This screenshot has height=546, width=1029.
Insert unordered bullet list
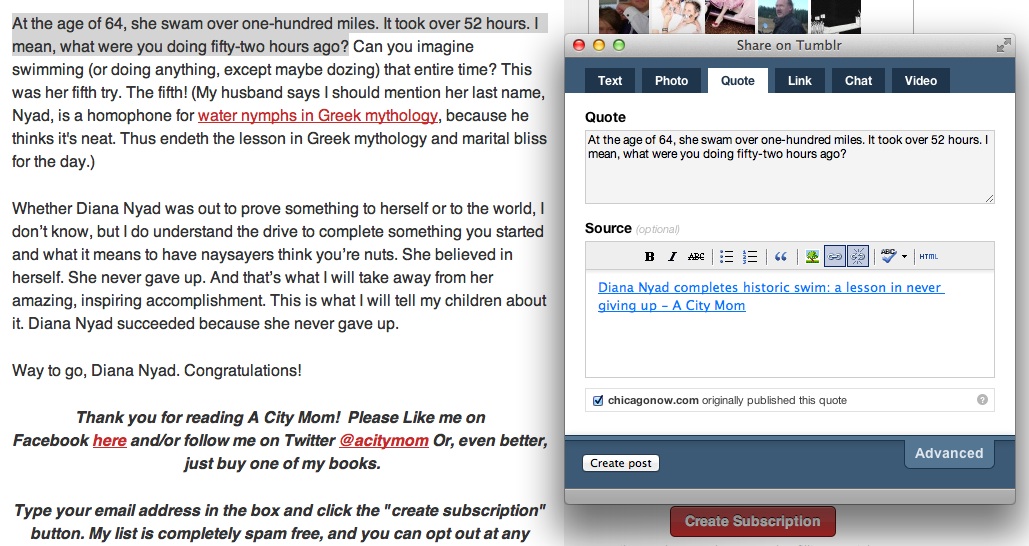tap(726, 257)
